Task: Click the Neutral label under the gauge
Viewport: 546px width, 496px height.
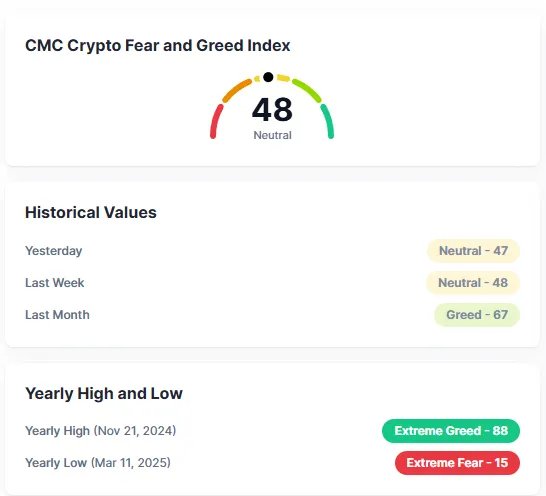Action: pyautogui.click(x=272, y=135)
